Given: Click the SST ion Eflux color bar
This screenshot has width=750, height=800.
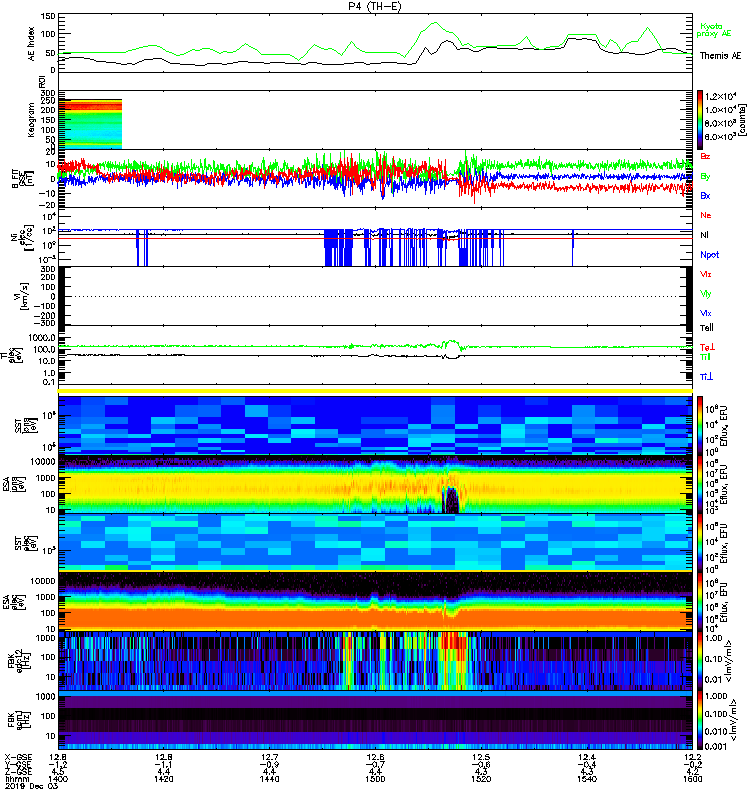Looking at the screenshot, I should click(700, 425).
